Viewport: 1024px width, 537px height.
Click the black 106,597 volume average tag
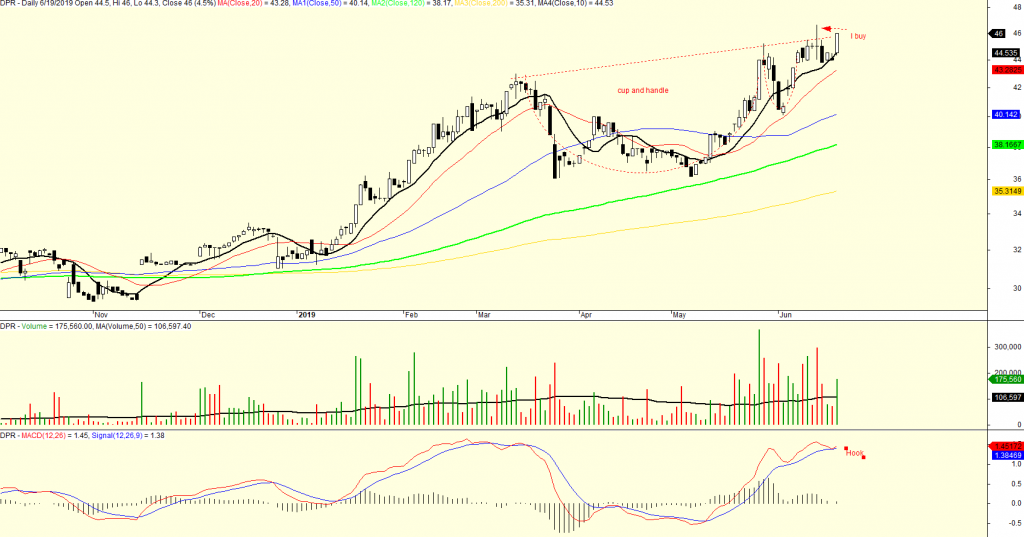(x=1005, y=397)
